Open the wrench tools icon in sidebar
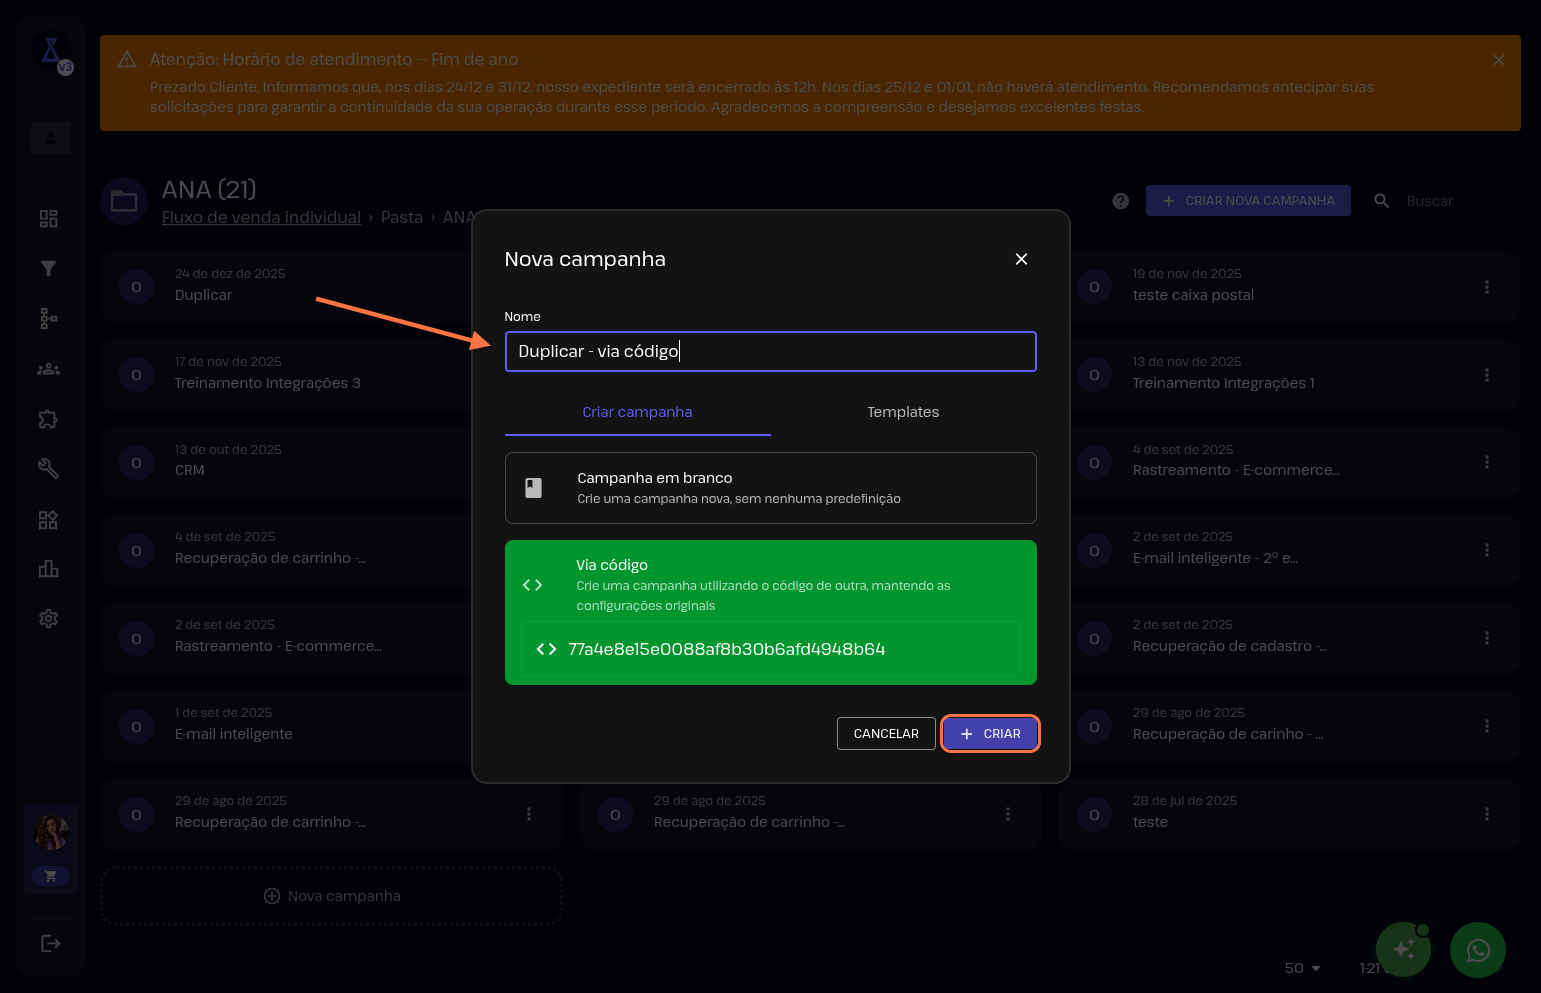 coord(48,469)
